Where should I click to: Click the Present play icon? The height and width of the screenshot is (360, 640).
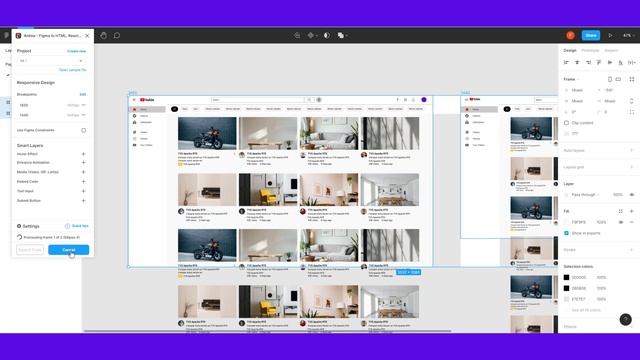pos(610,36)
